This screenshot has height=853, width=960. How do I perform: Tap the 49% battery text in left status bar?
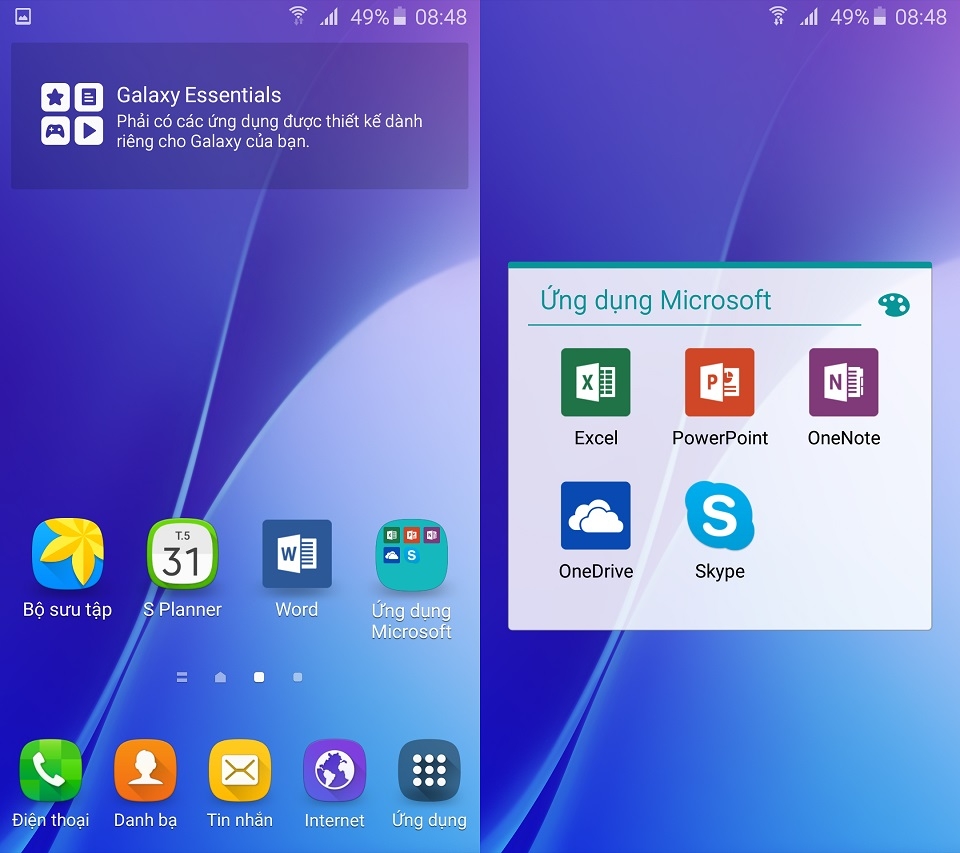(370, 17)
